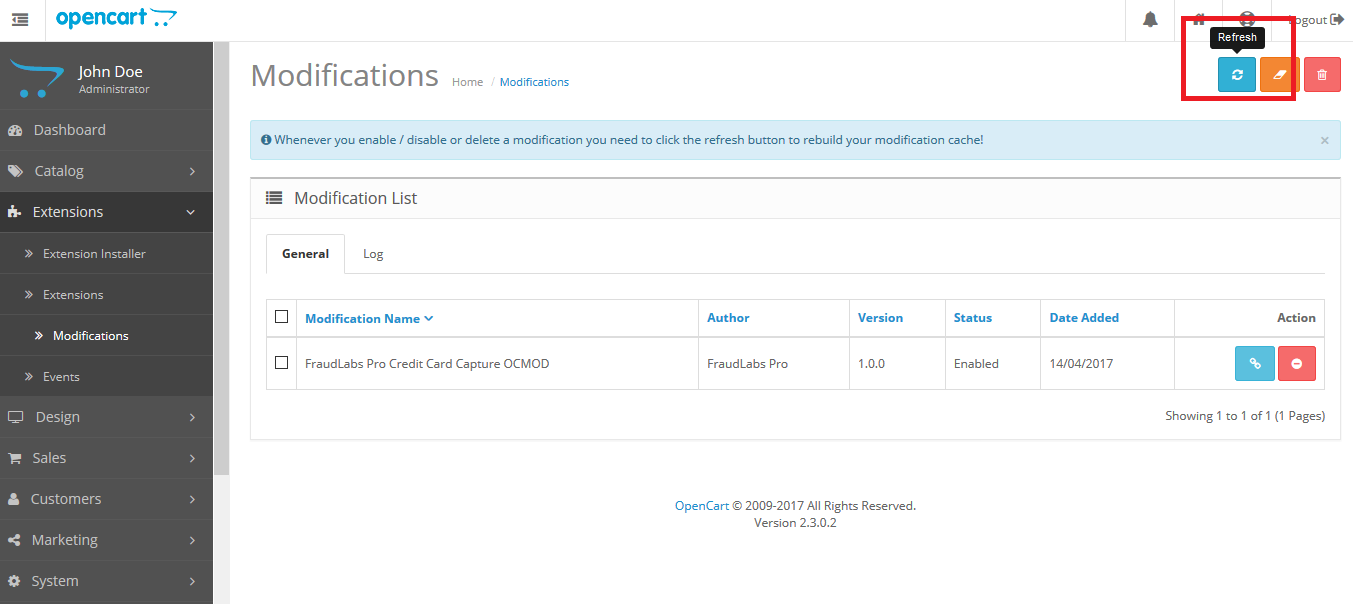Tick the select-all checkbox in the table header
Screen dimensions: 1353x604
pos(281,317)
